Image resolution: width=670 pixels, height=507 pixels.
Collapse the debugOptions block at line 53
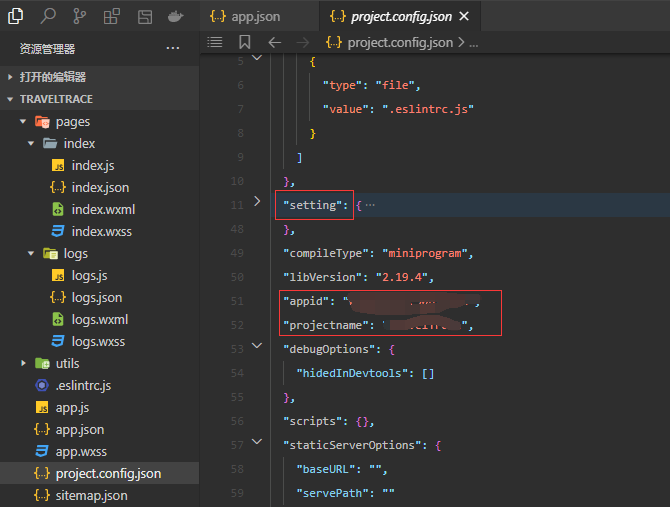[x=257, y=346]
